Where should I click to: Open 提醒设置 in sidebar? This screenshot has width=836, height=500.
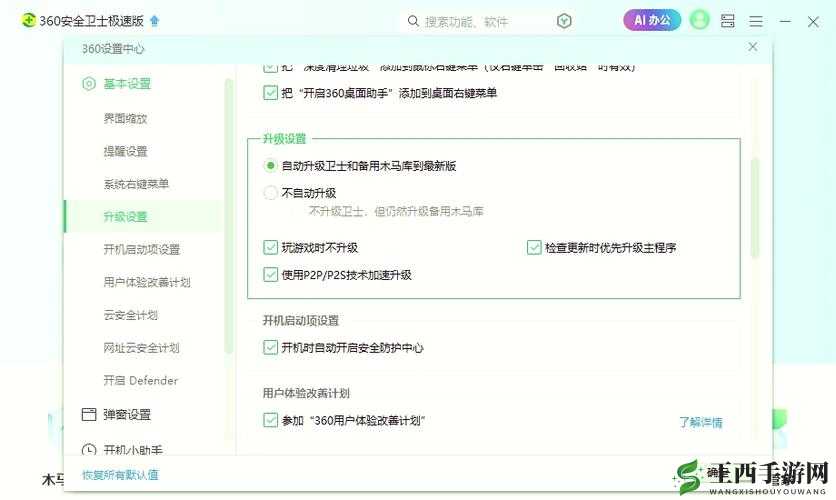point(125,151)
